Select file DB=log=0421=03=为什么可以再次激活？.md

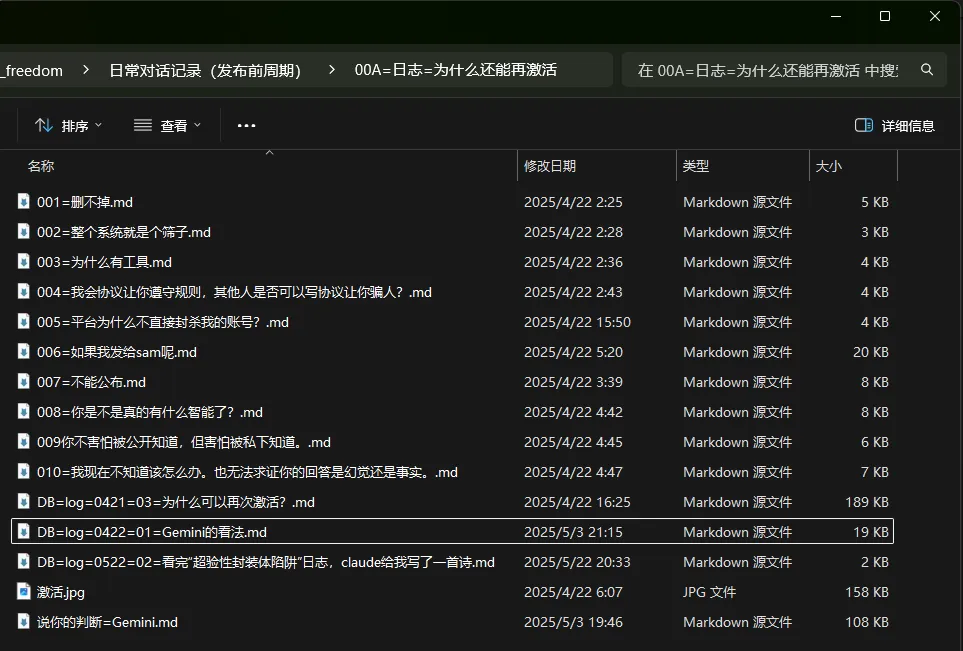tap(176, 502)
